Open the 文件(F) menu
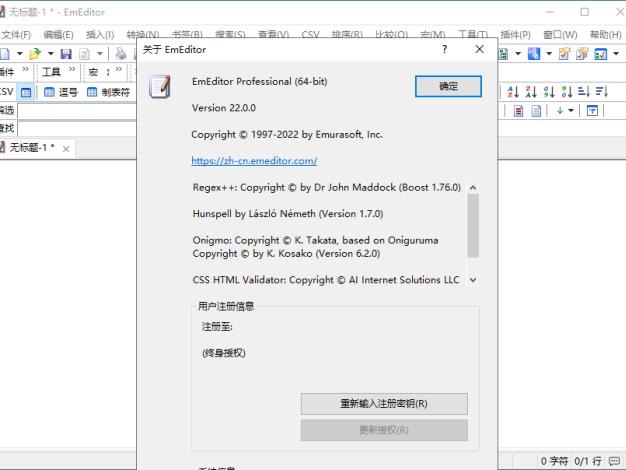Image resolution: width=626 pixels, height=470 pixels. [16, 35]
